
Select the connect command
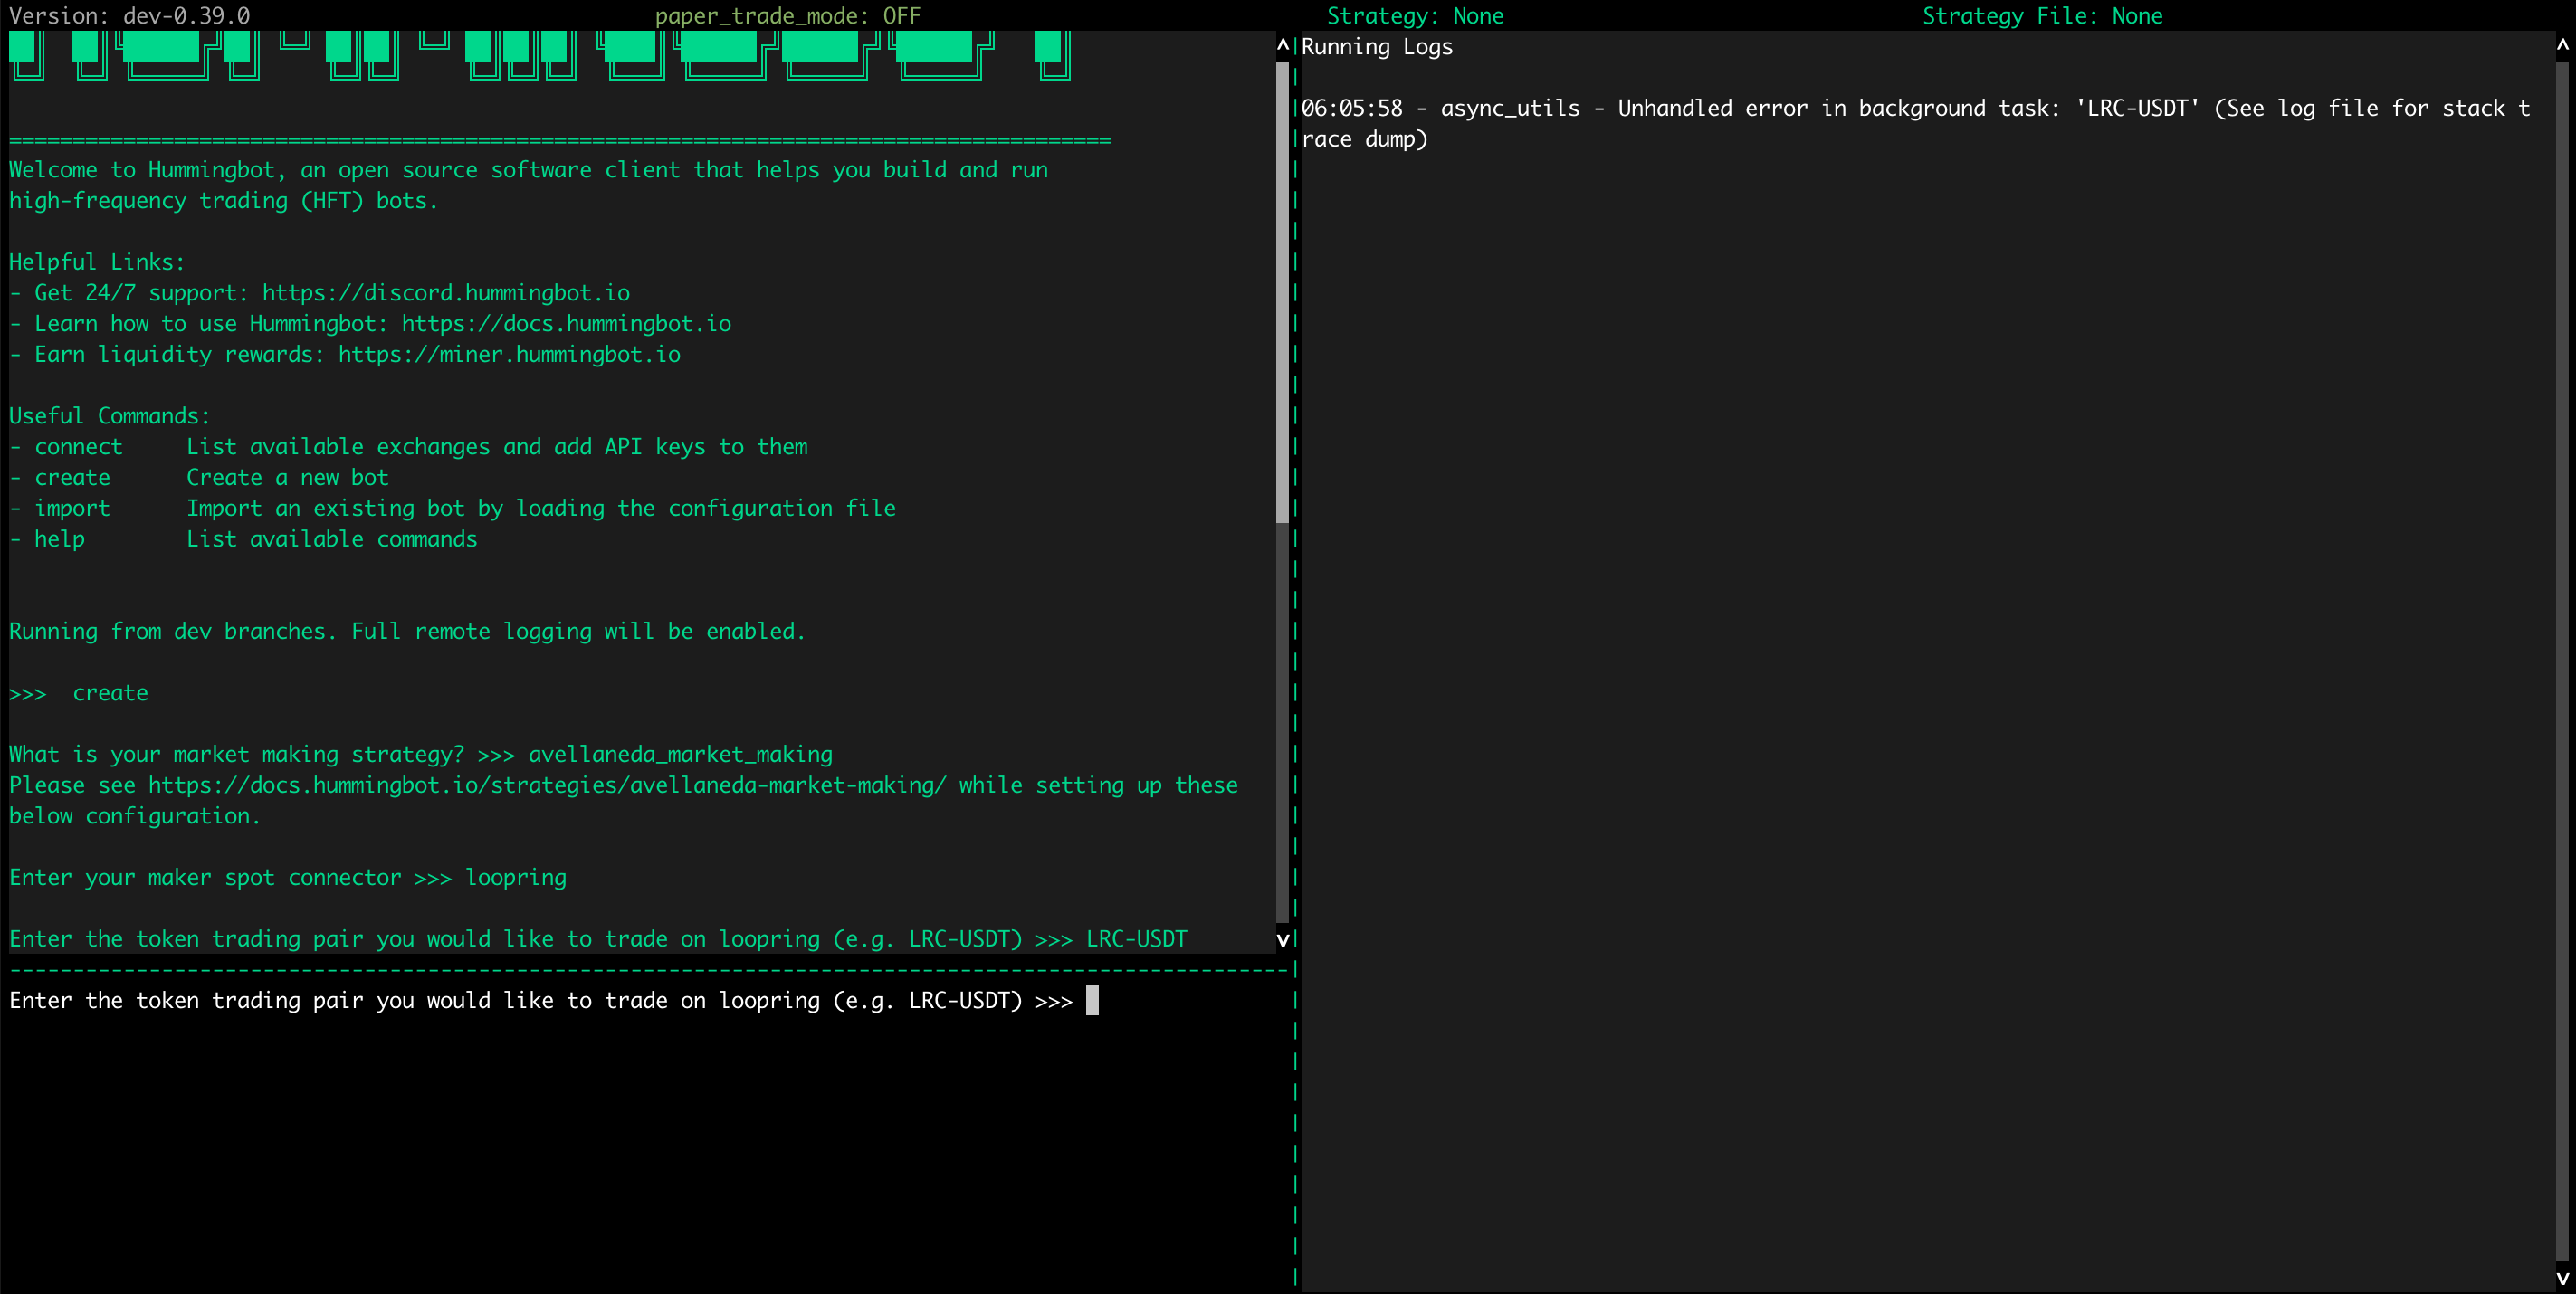(79, 446)
